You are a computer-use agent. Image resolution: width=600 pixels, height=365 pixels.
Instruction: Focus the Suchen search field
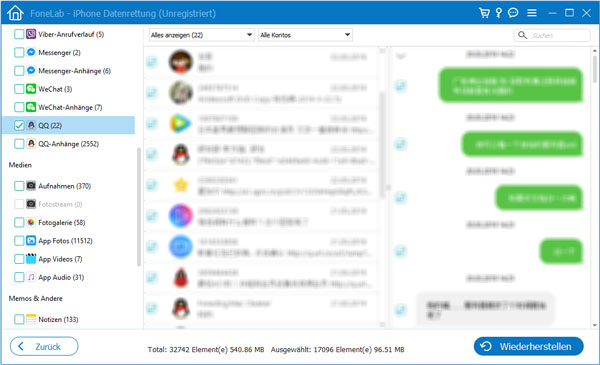[552, 35]
